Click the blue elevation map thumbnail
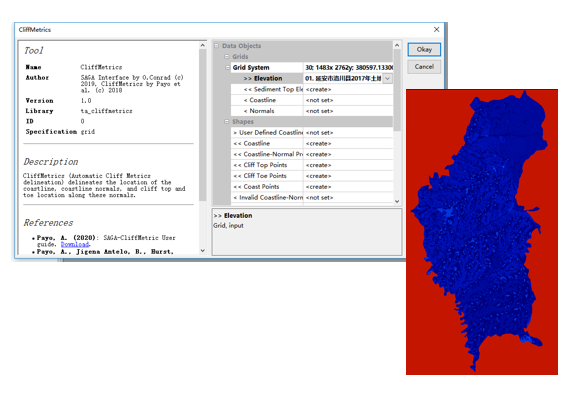 482,232
